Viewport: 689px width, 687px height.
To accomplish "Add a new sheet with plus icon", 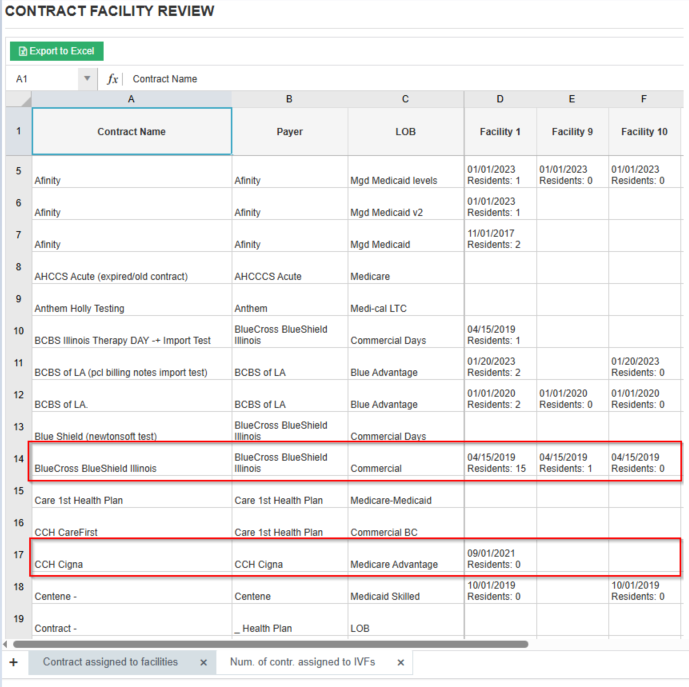I will [14, 662].
